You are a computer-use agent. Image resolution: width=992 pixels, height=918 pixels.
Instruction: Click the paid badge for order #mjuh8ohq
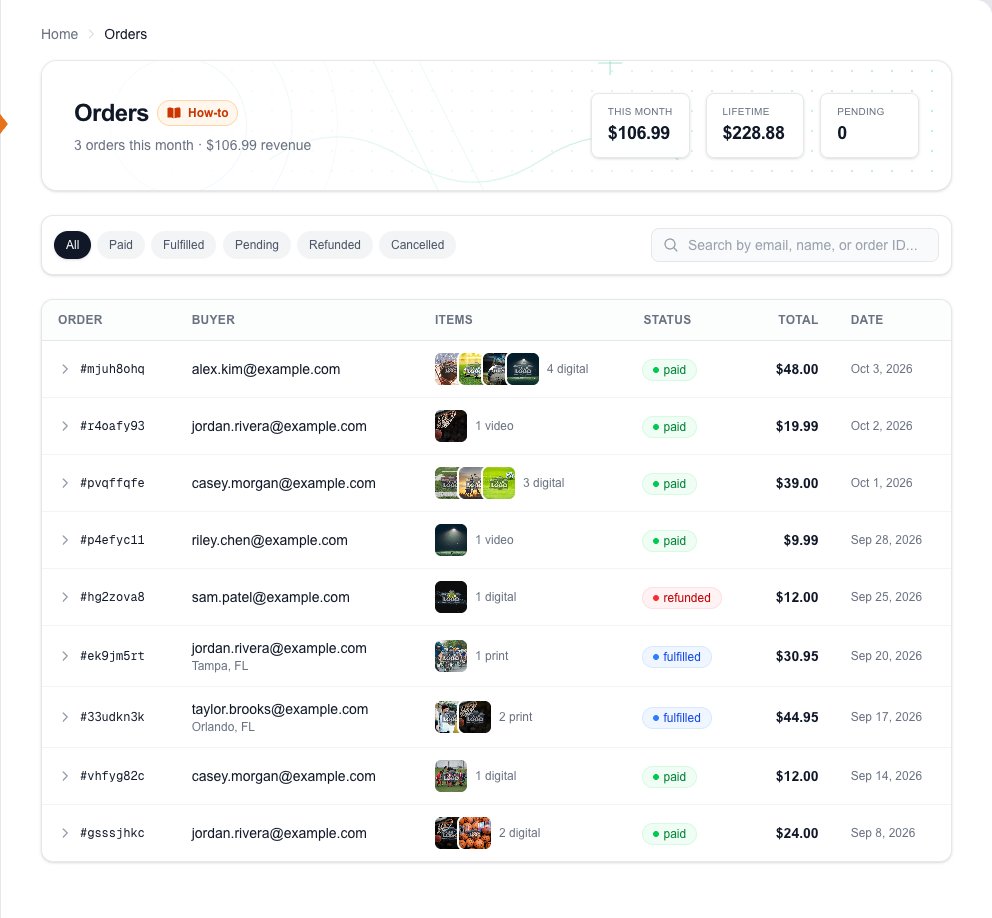click(x=669, y=369)
